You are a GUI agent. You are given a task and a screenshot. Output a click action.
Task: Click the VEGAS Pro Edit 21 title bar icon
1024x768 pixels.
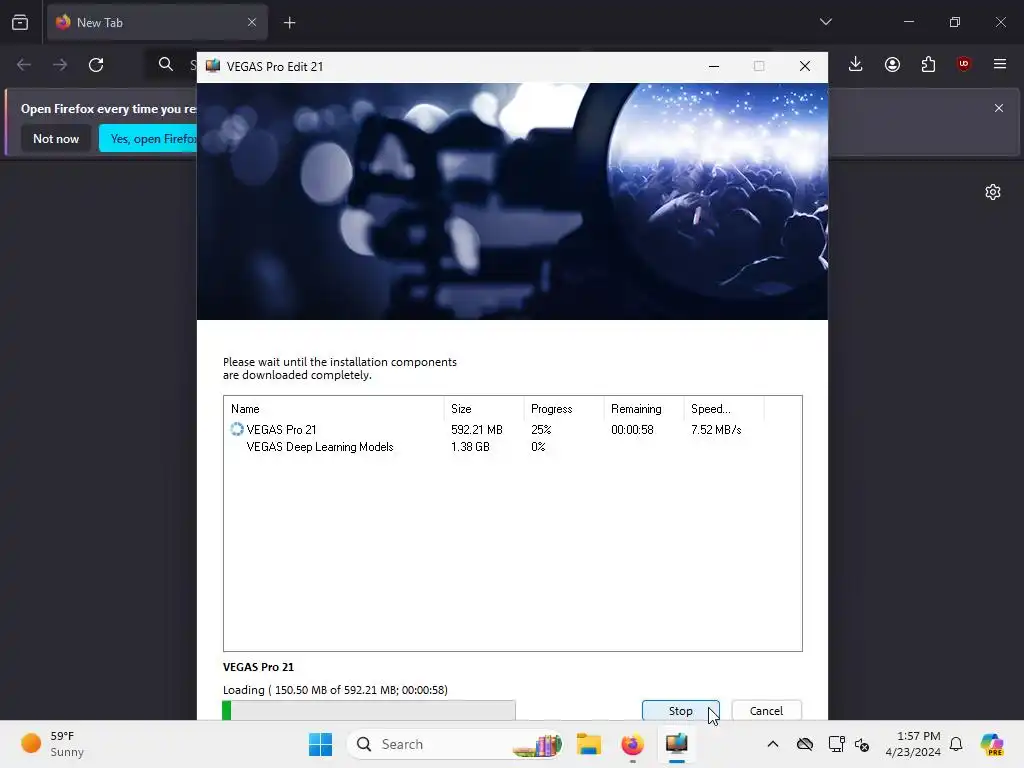[x=213, y=66]
